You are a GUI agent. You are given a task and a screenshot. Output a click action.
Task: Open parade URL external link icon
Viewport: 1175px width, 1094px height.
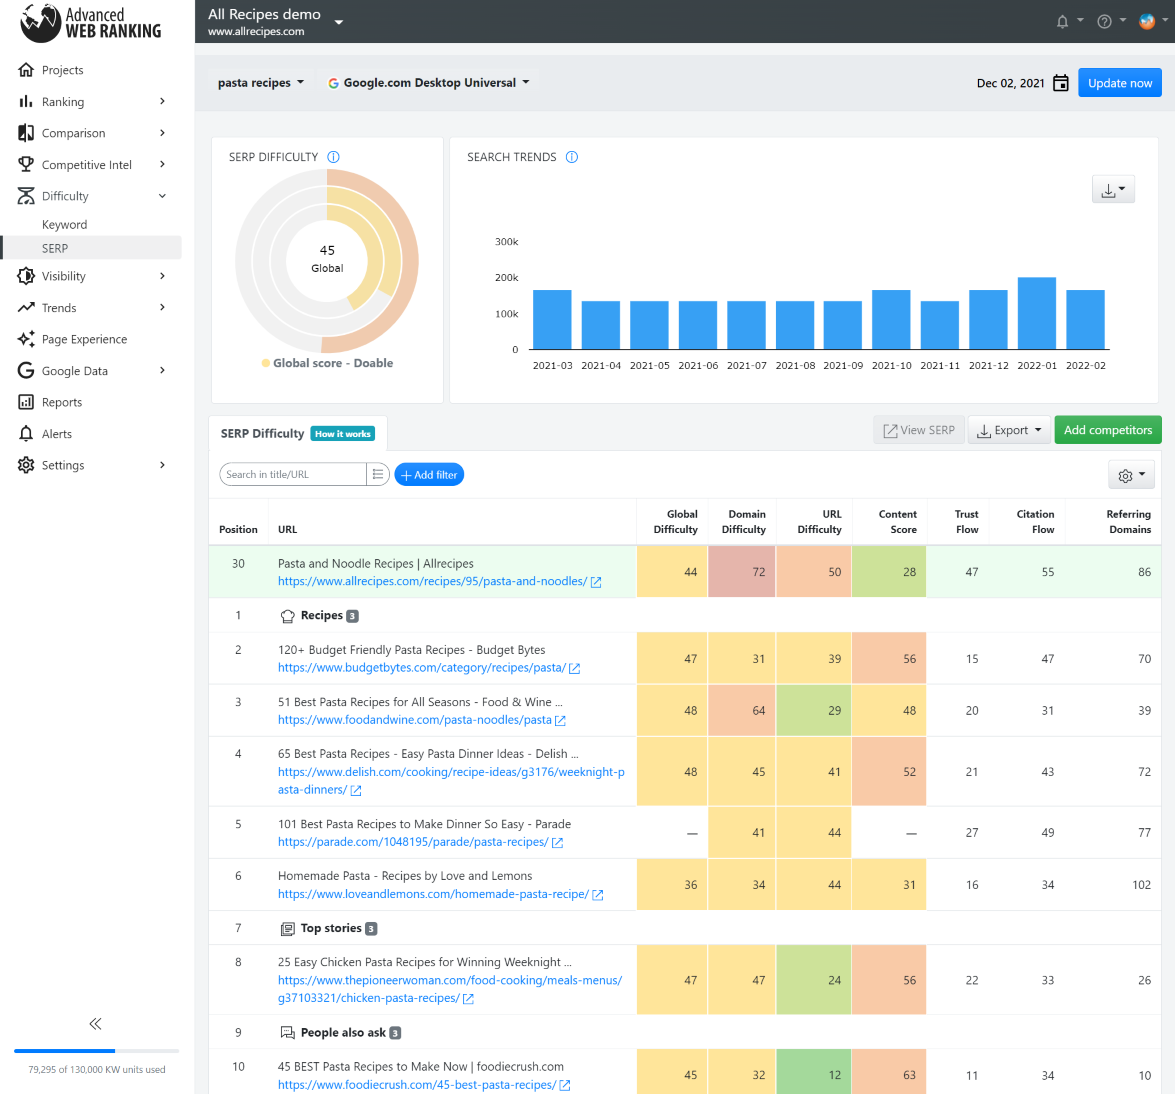coord(558,842)
